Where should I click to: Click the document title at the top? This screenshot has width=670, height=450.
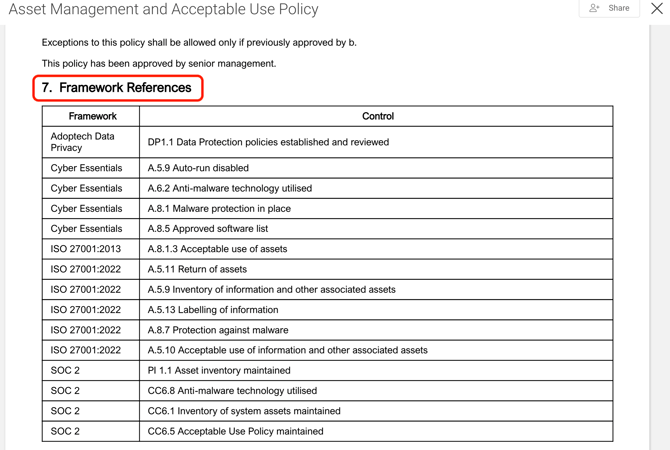[x=163, y=10]
